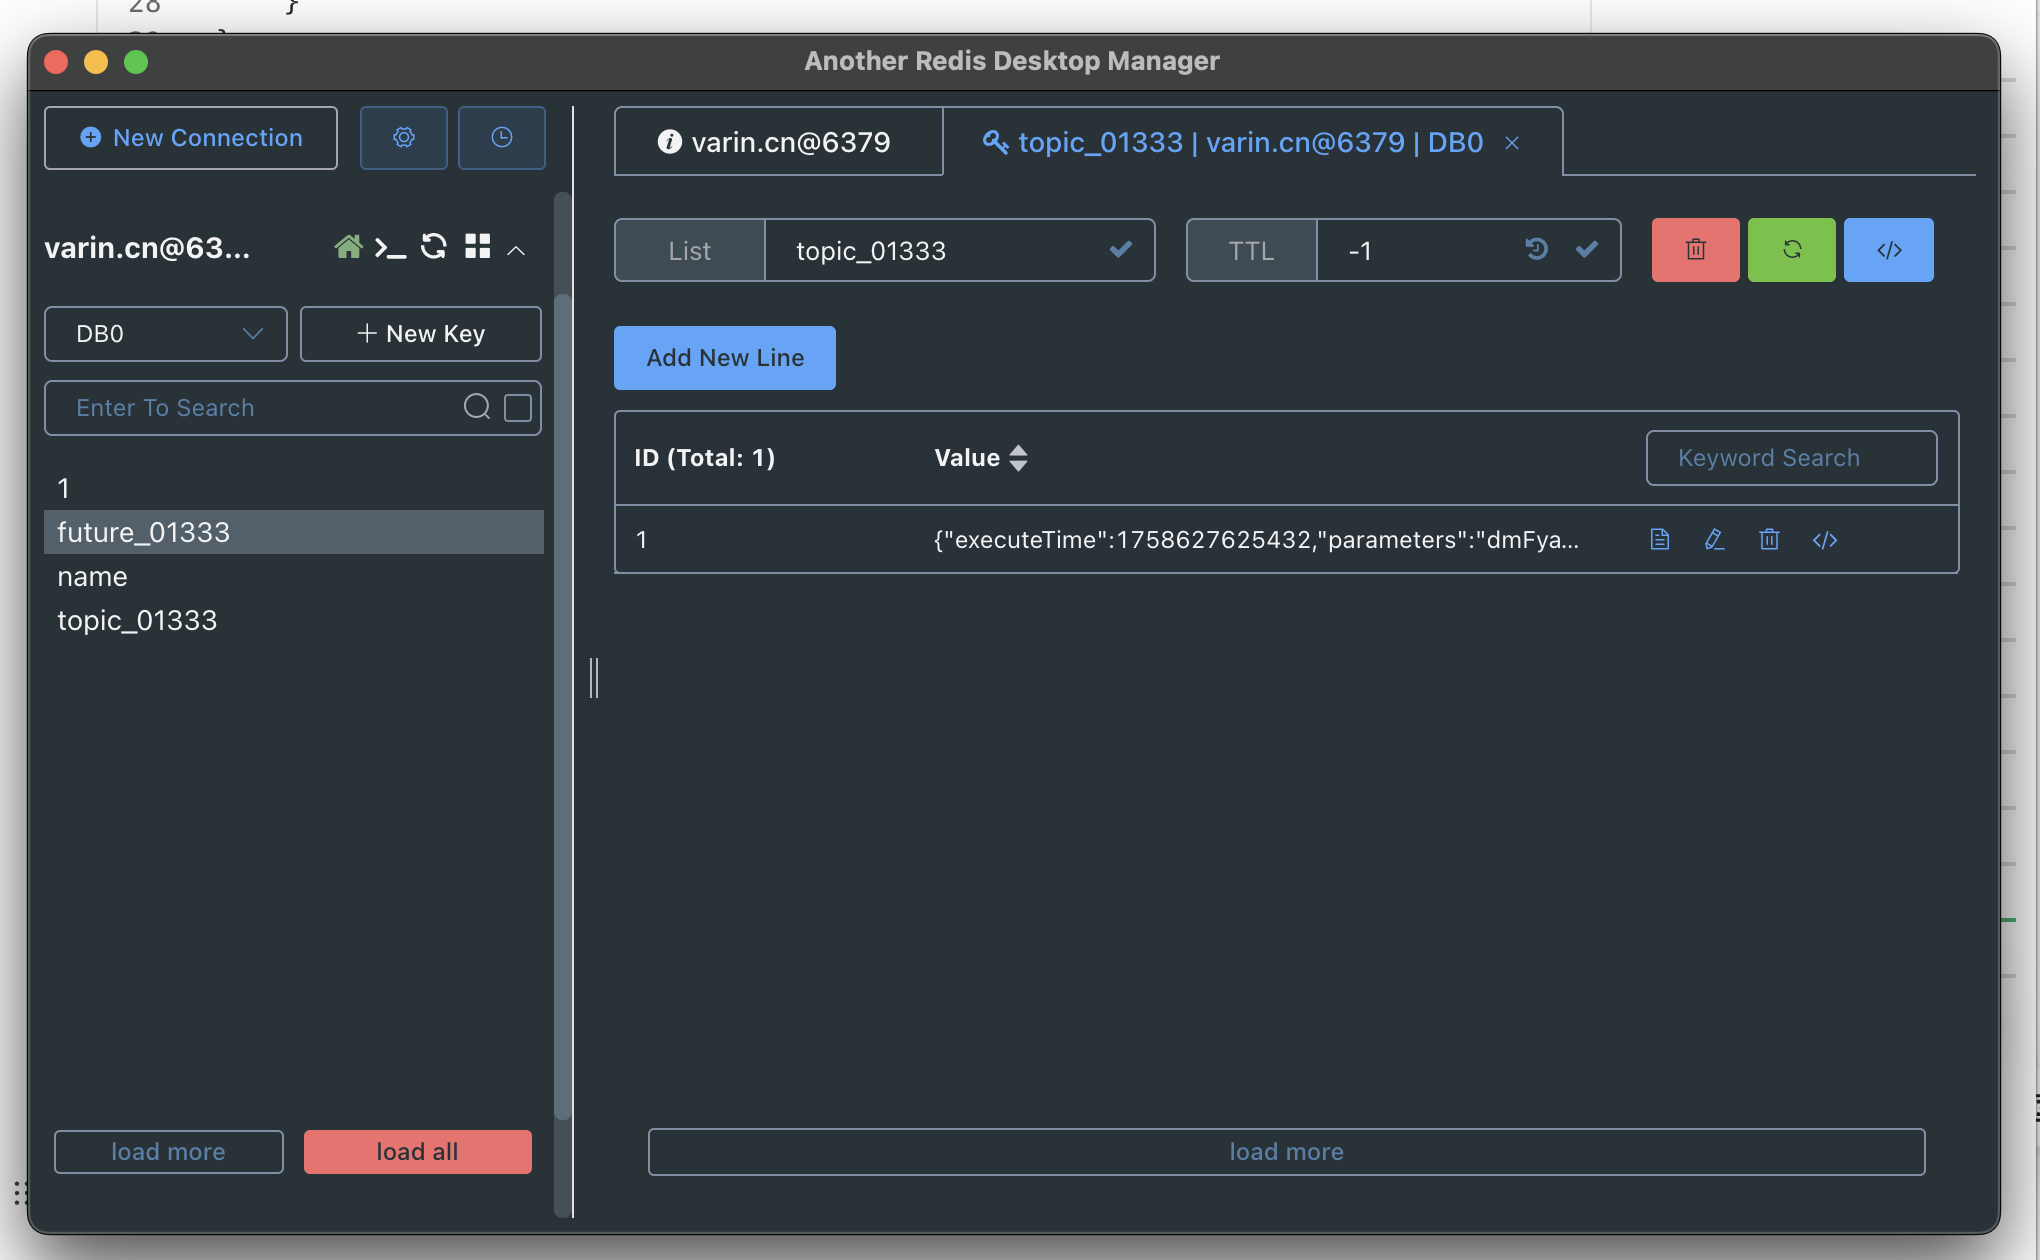Open Redis console terminal icon
2040x1260 pixels.
pos(390,247)
